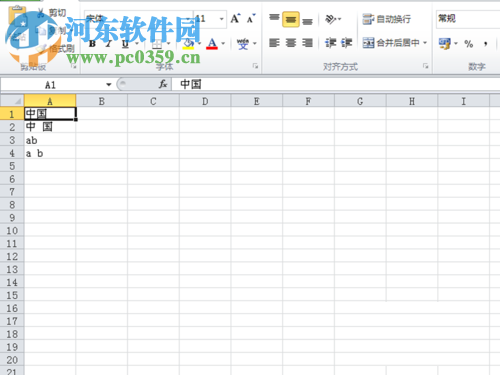Select column D header
The image size is (500, 375).
pyautogui.click(x=205, y=101)
